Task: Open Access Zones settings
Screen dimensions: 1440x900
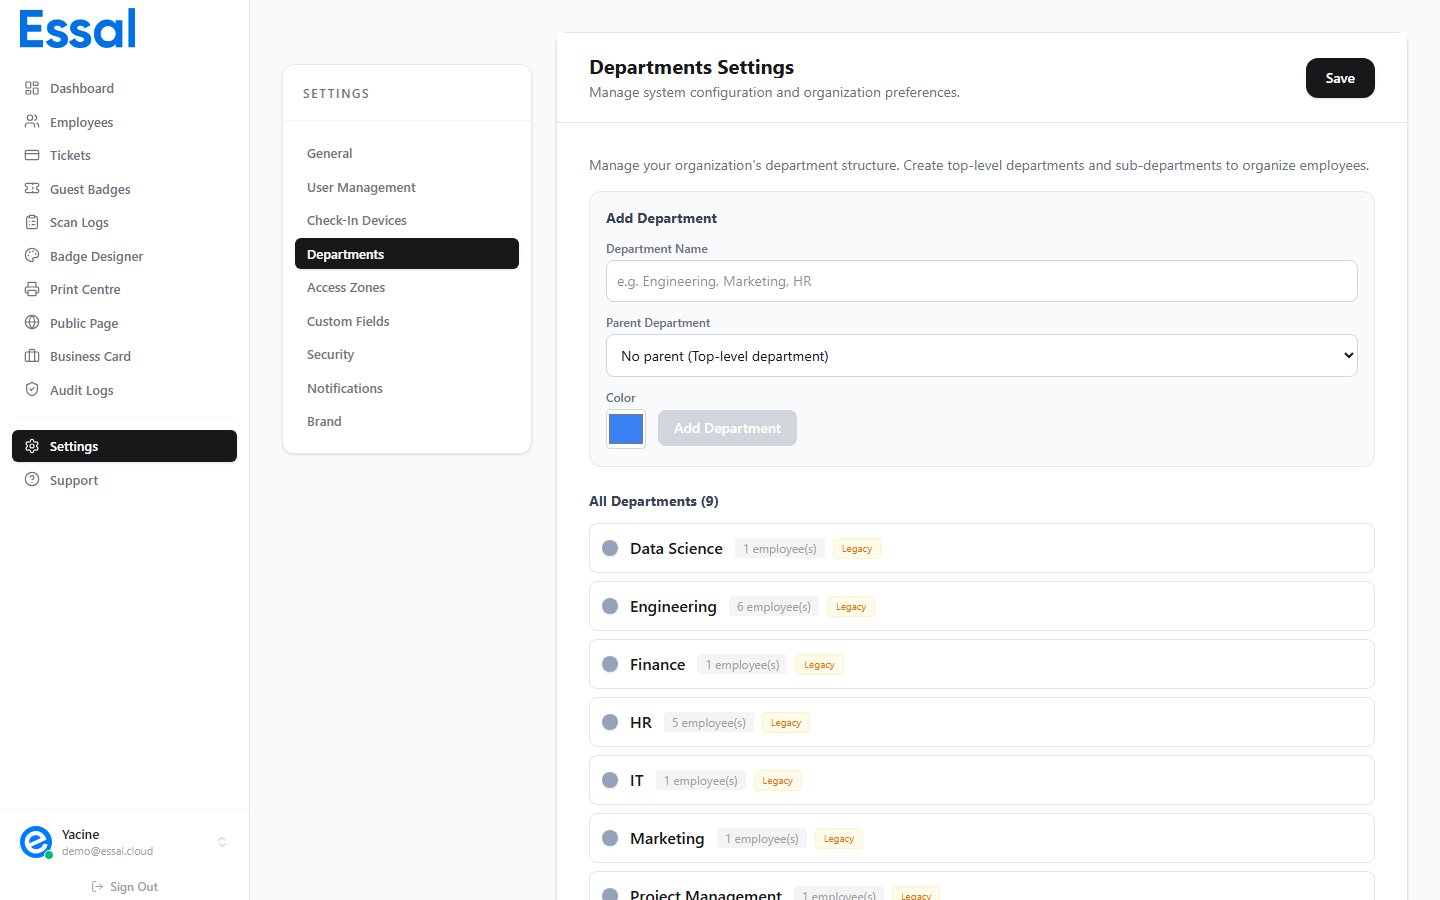Action: click(x=407, y=287)
